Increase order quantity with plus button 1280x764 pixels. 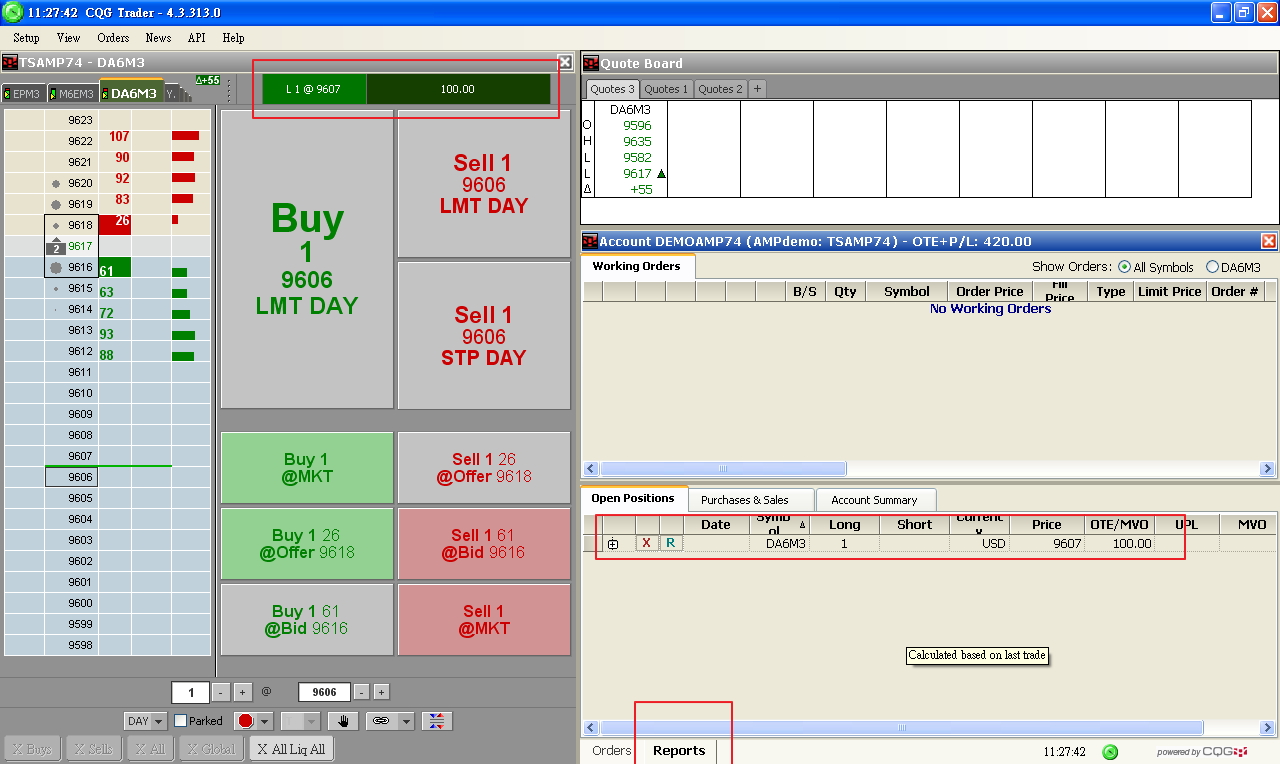coord(243,692)
